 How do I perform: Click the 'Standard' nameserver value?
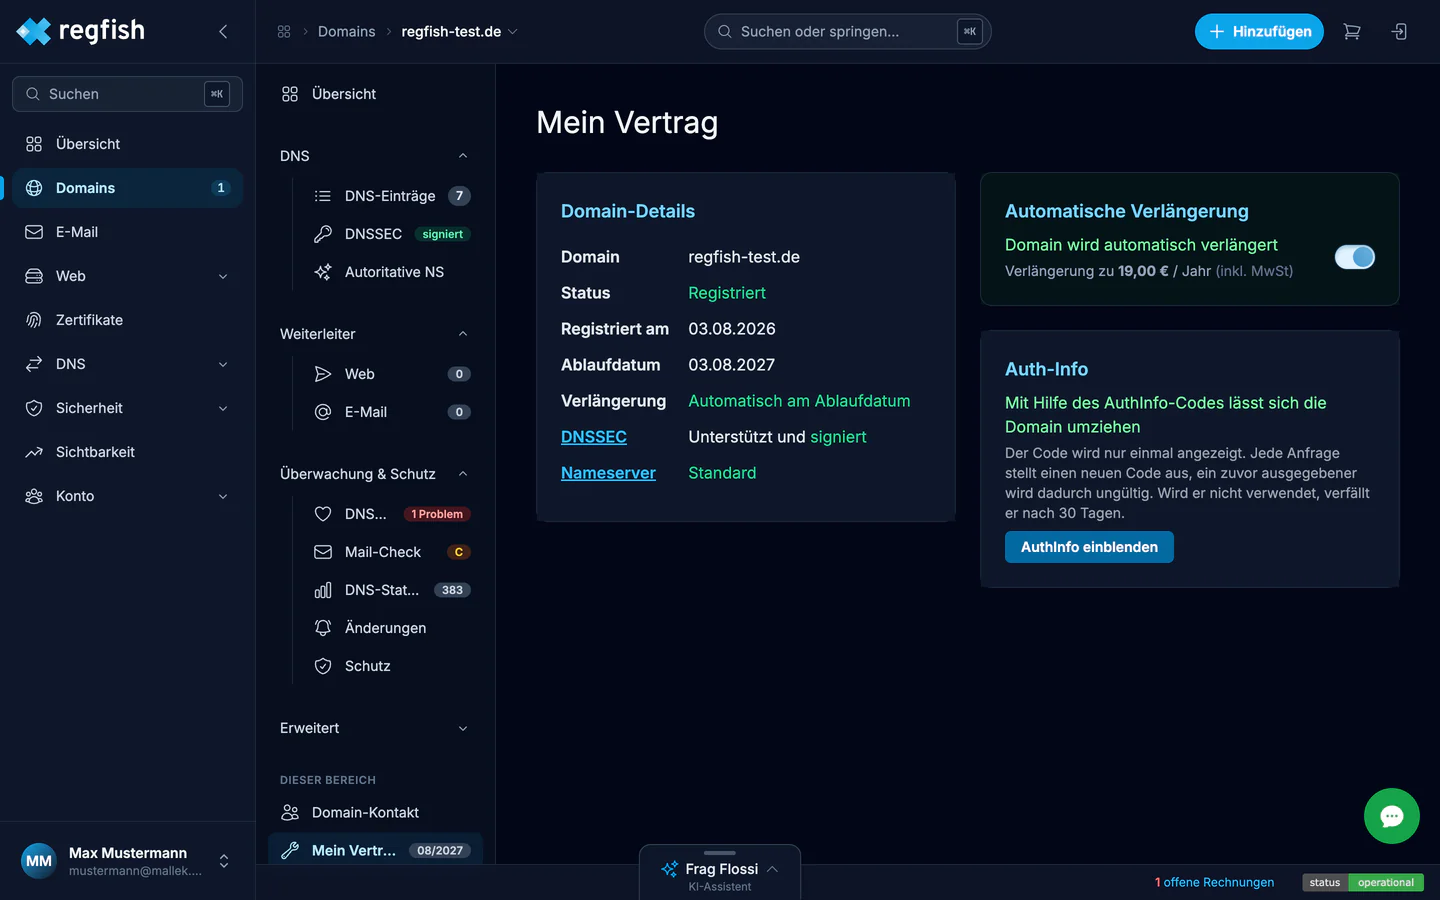(722, 473)
